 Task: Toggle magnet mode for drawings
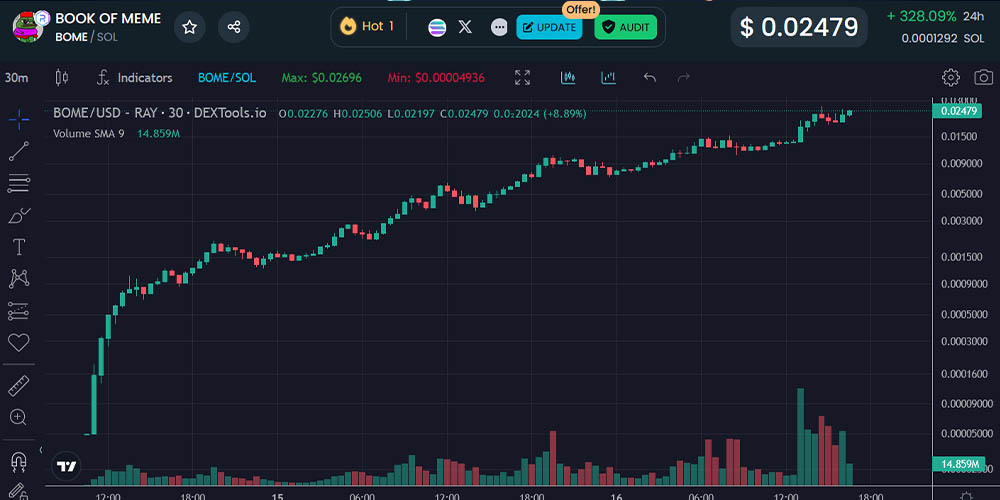point(18,461)
